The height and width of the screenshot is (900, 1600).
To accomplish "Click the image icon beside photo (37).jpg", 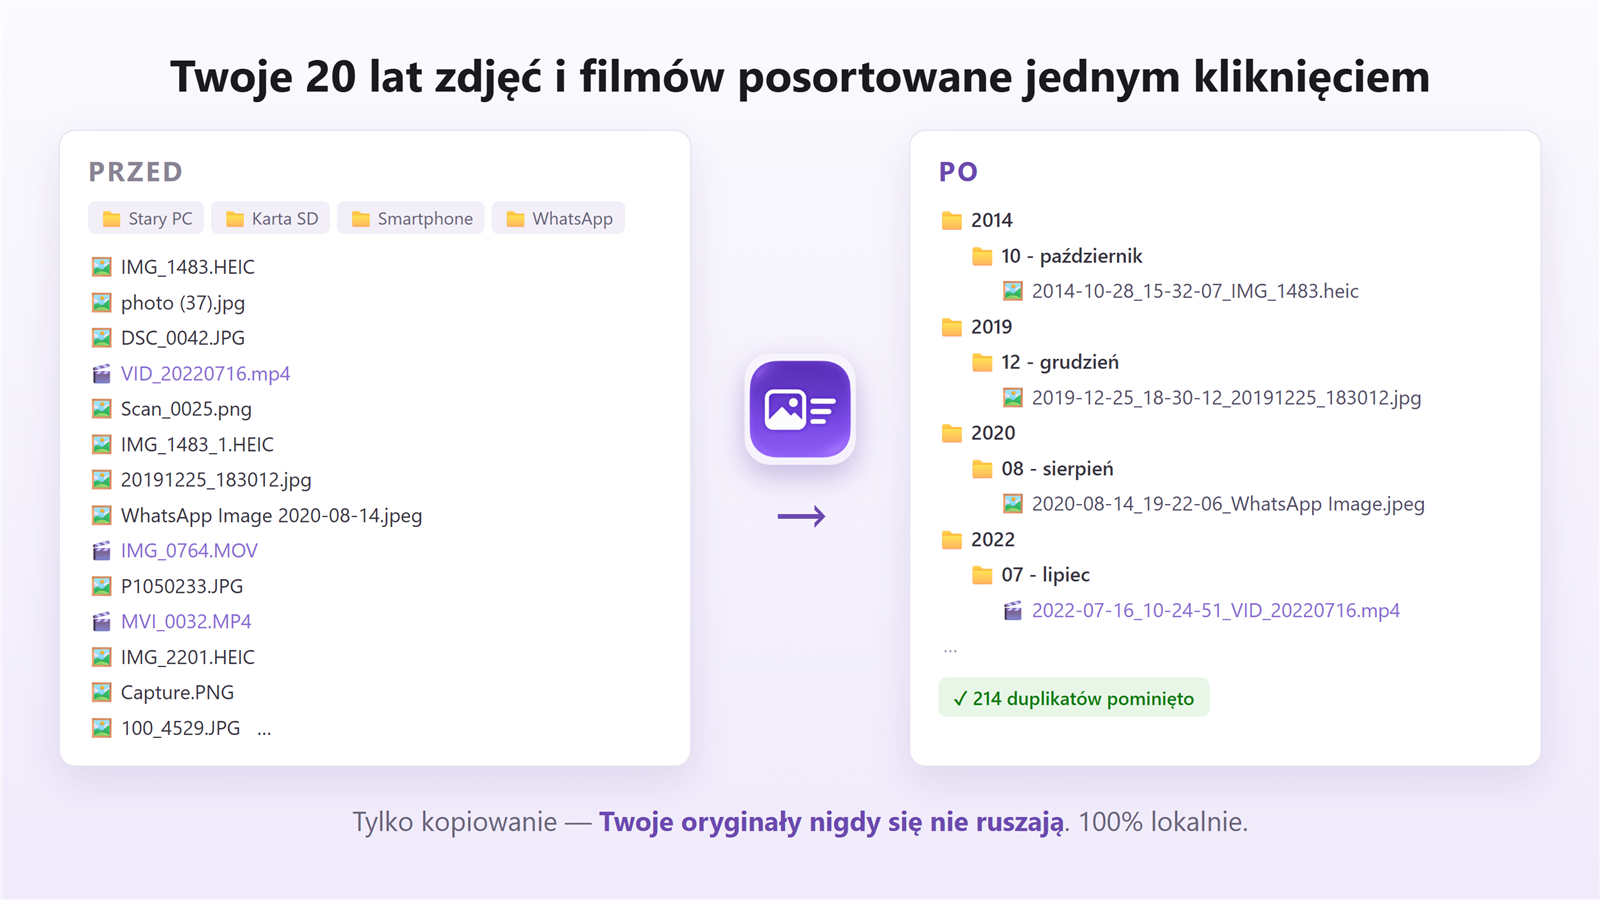I will (x=101, y=302).
